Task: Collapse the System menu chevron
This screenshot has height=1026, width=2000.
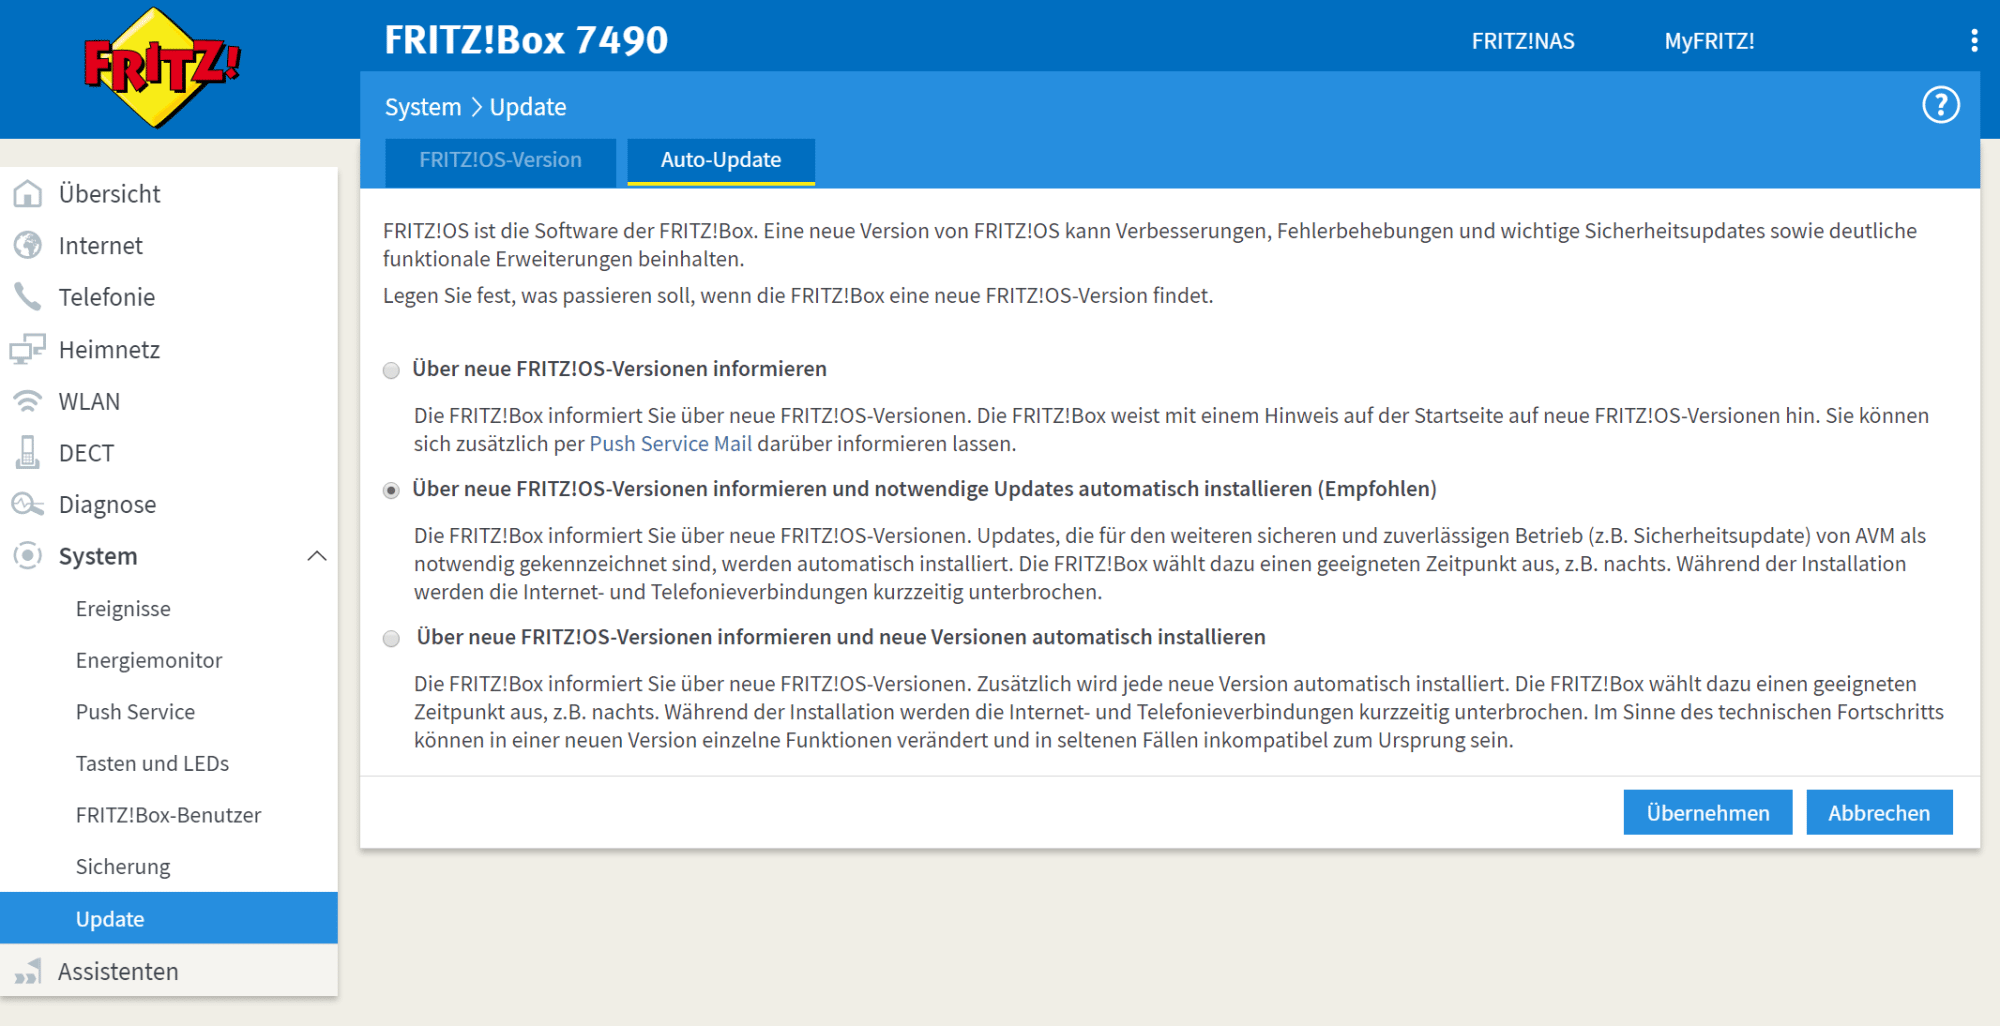Action: point(317,556)
